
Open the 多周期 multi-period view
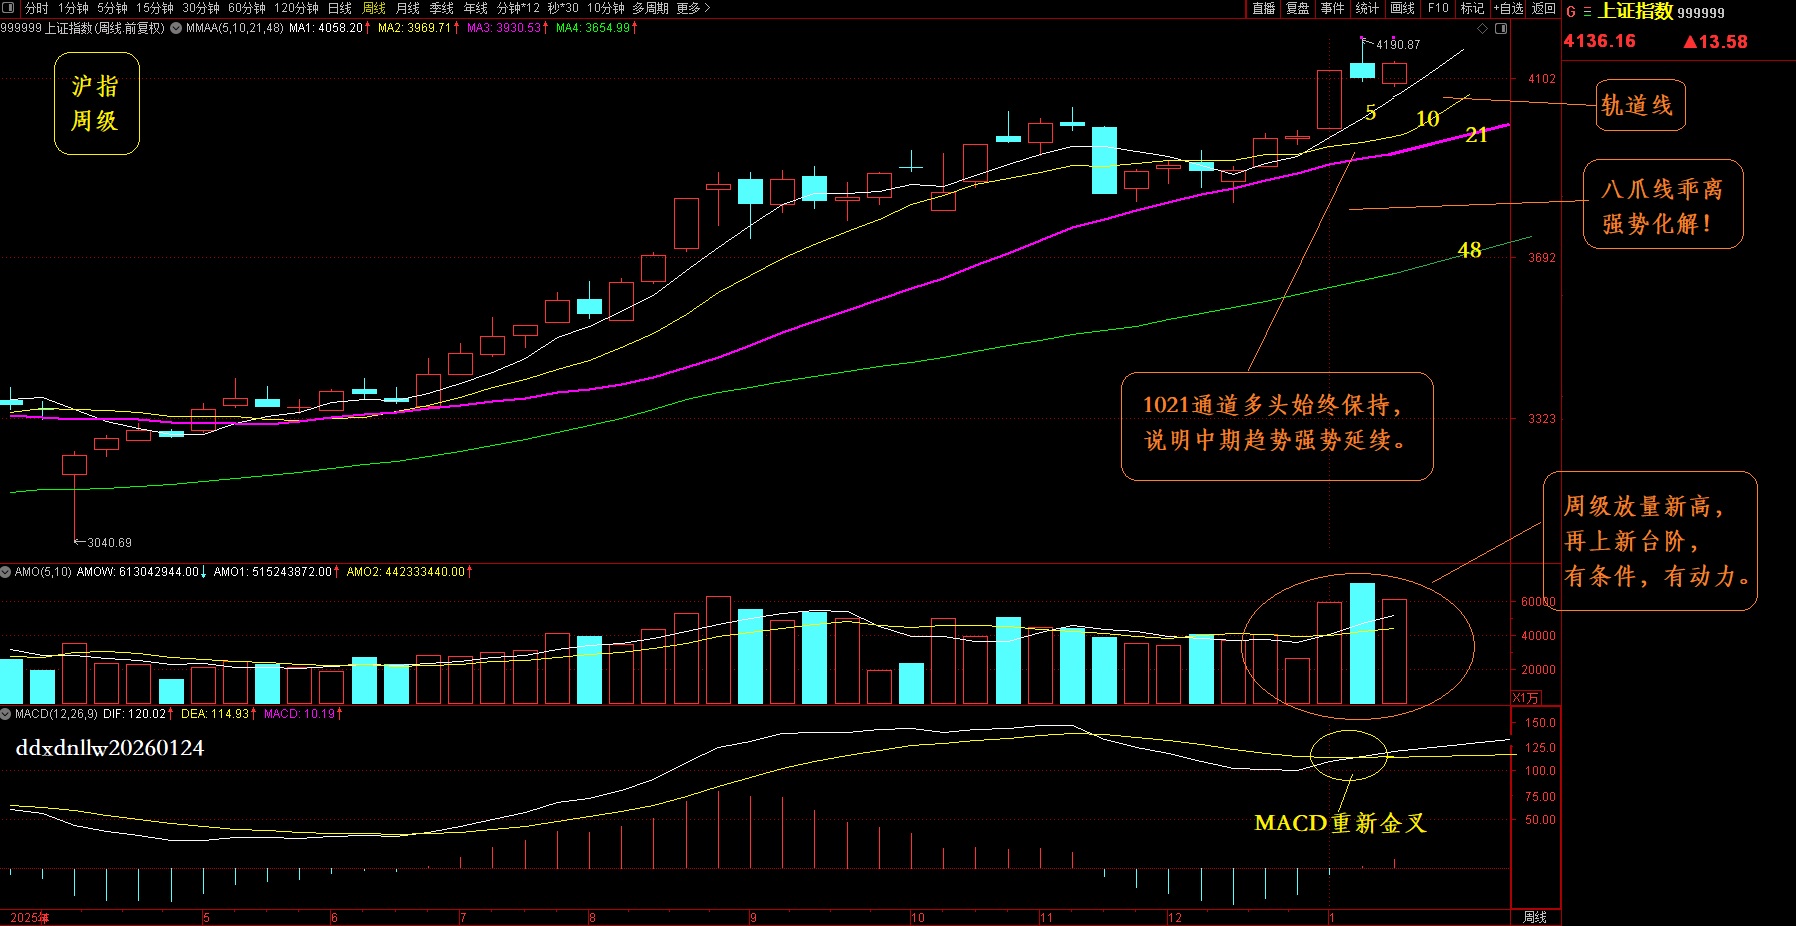pyautogui.click(x=650, y=8)
